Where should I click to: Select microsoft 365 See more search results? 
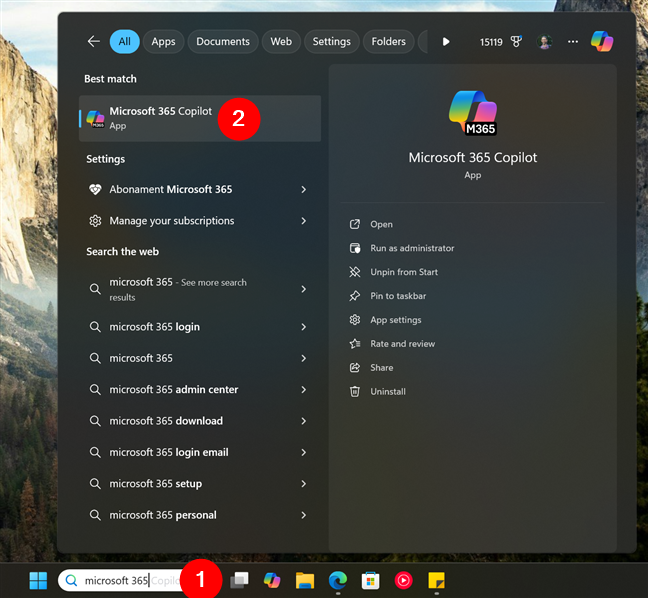coord(200,289)
